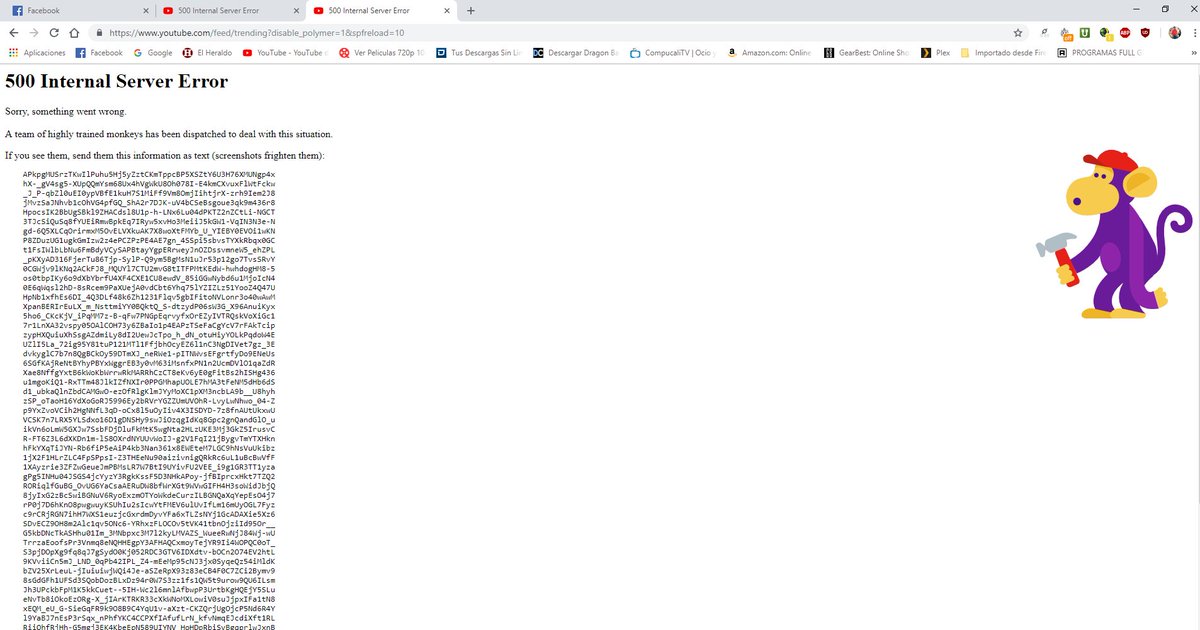This screenshot has height=630, width=1200.
Task: Minimize the Chrome window
Action: tap(1137, 9)
